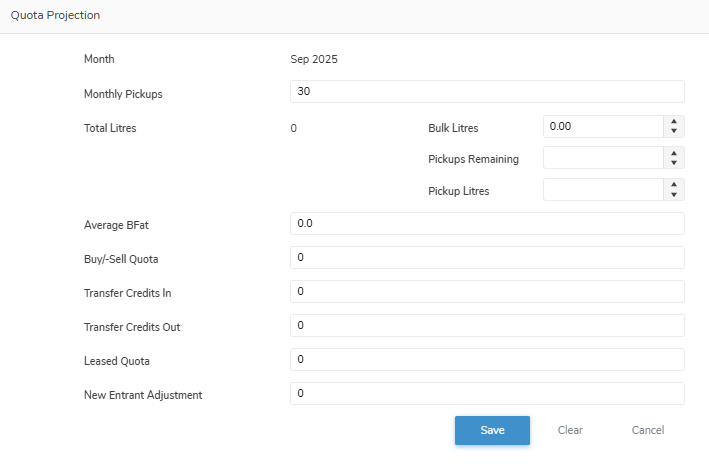709x464 pixels.
Task: Raise Pickup Litres with the up arrow
Action: [x=674, y=186]
